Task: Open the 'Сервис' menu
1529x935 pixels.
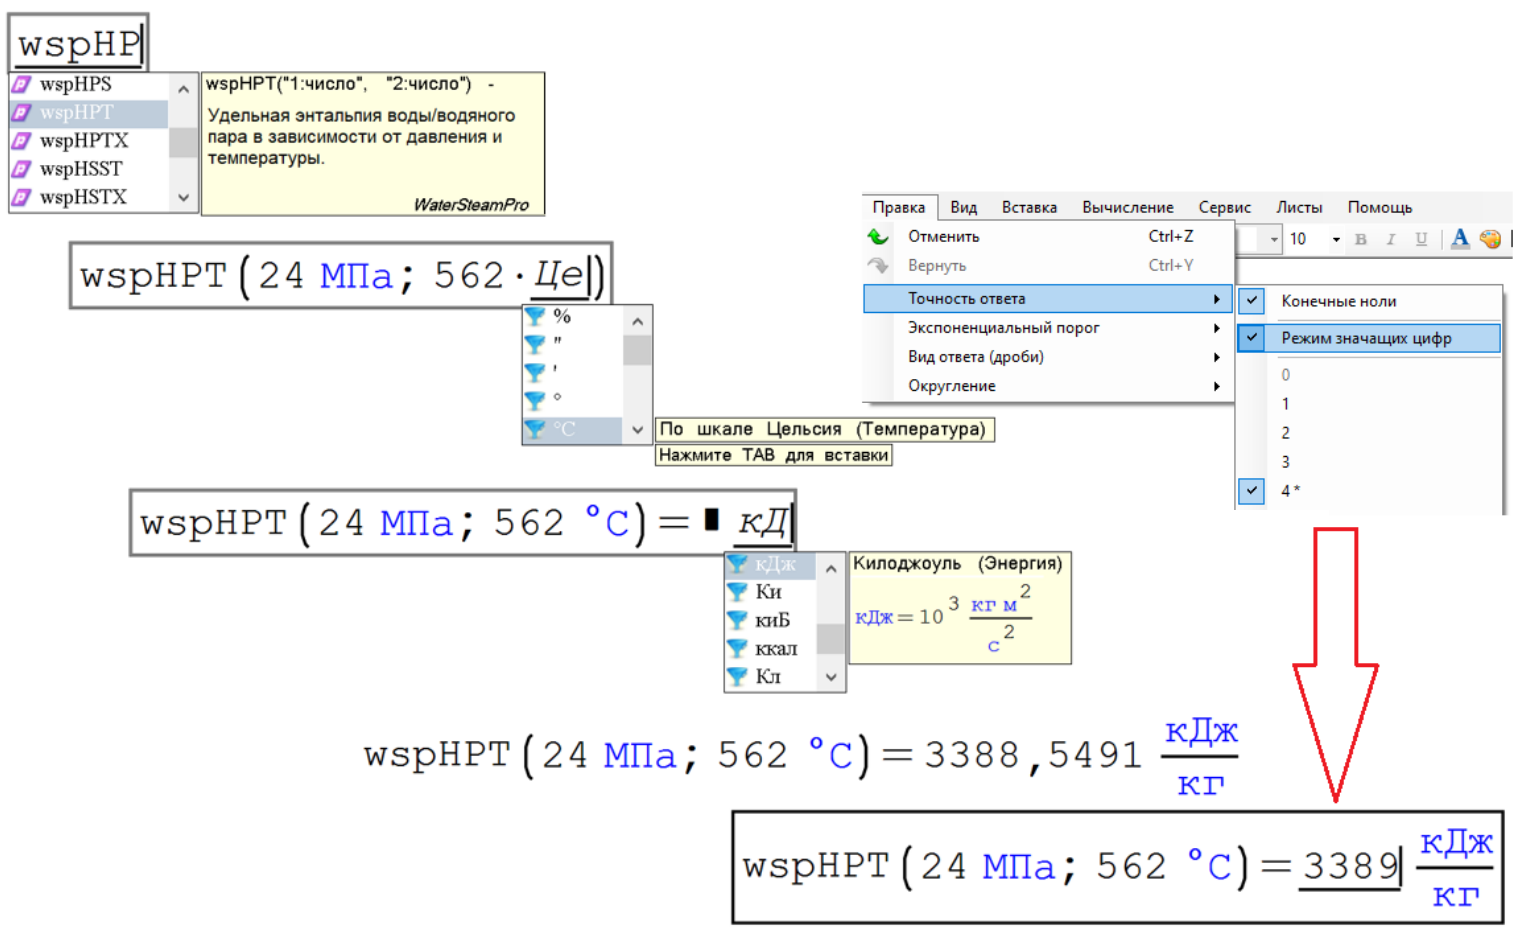Action: [1224, 207]
